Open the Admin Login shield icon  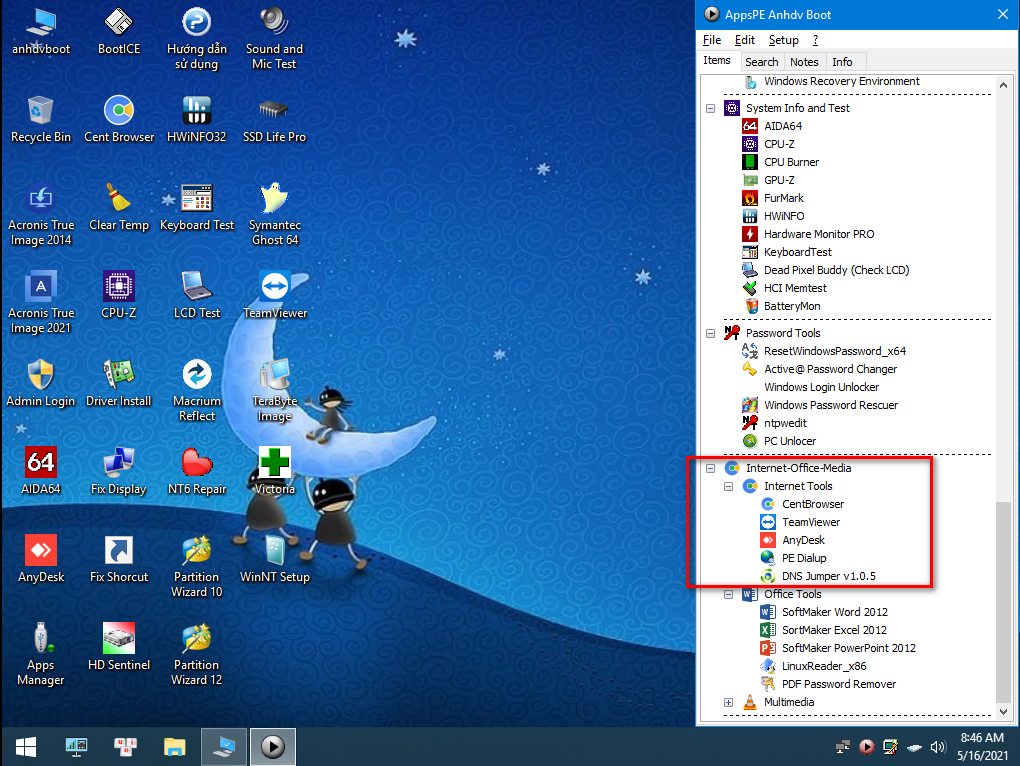(x=41, y=383)
